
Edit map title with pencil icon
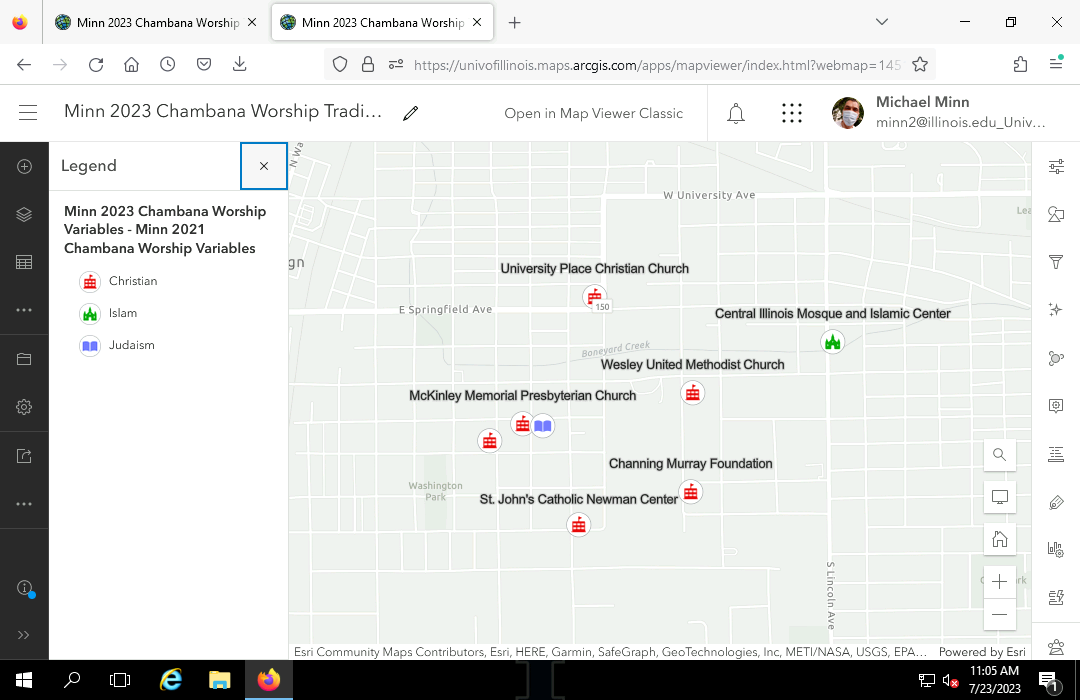[410, 113]
